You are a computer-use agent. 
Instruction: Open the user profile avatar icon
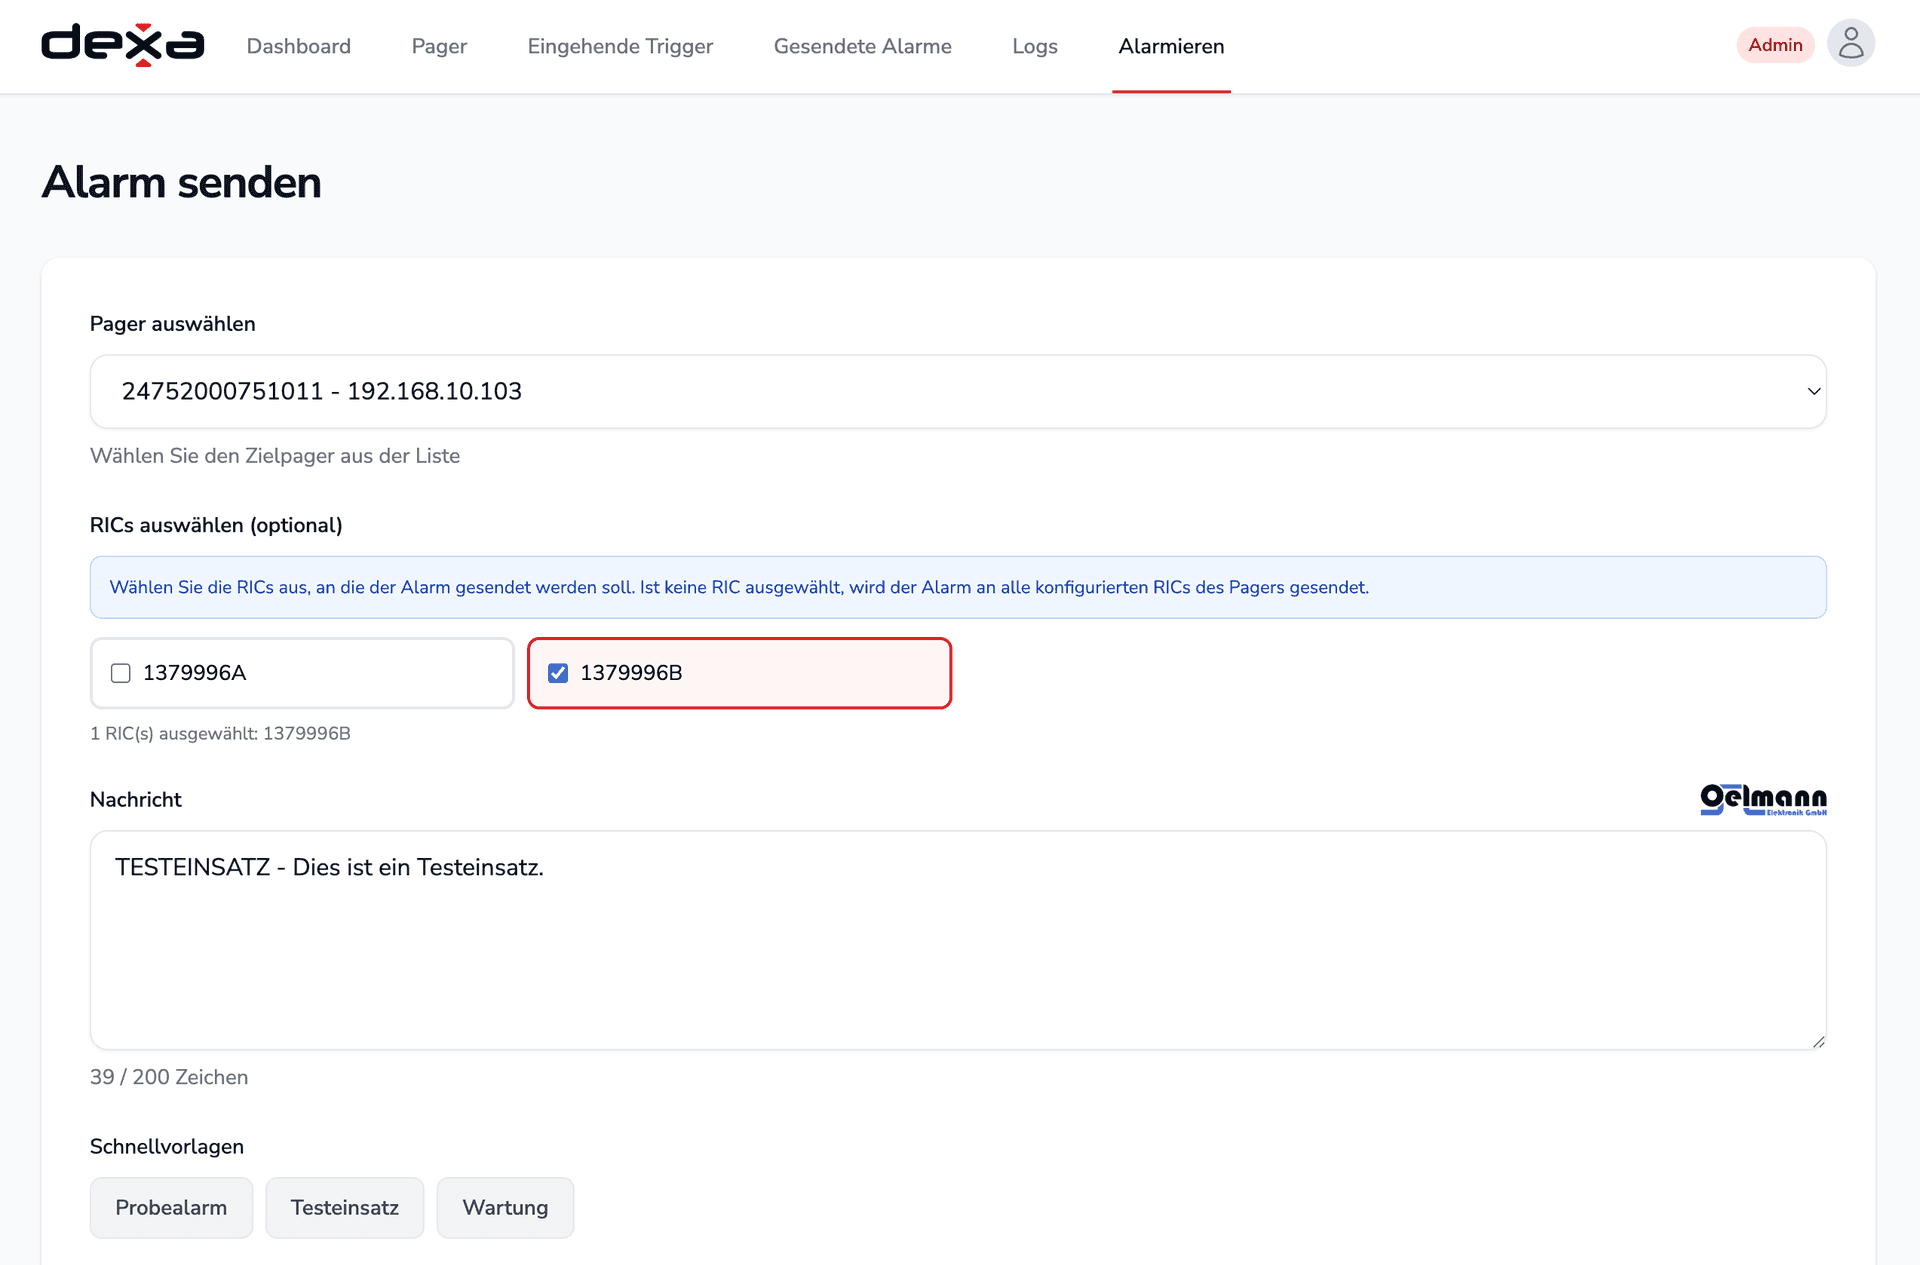(x=1850, y=44)
